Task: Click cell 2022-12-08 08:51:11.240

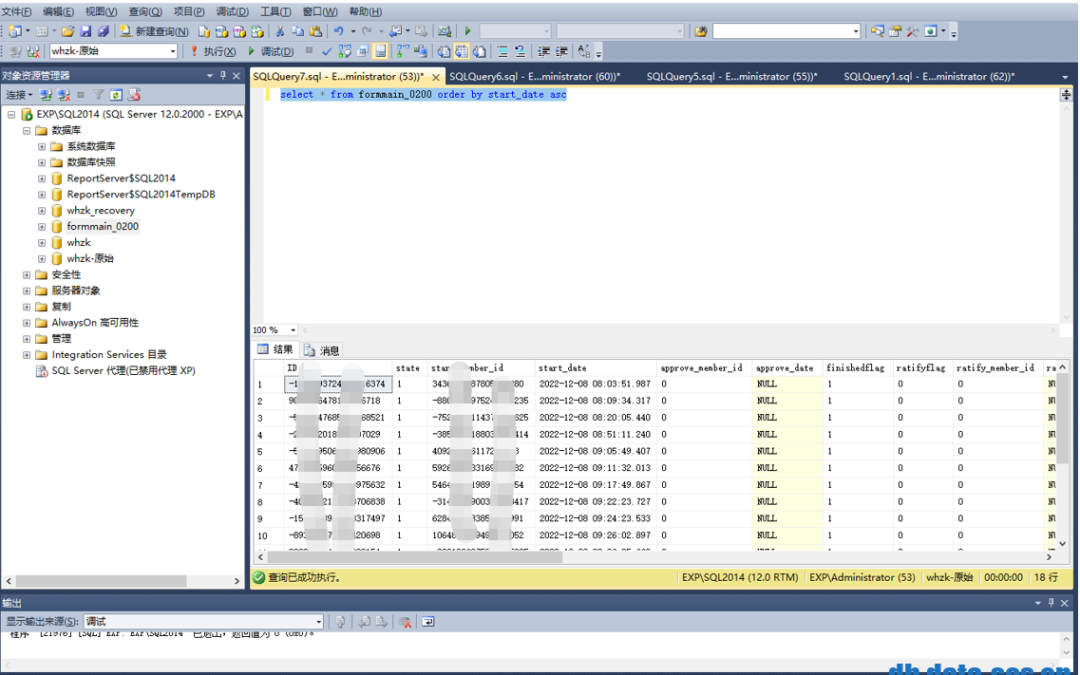Action: [x=596, y=435]
